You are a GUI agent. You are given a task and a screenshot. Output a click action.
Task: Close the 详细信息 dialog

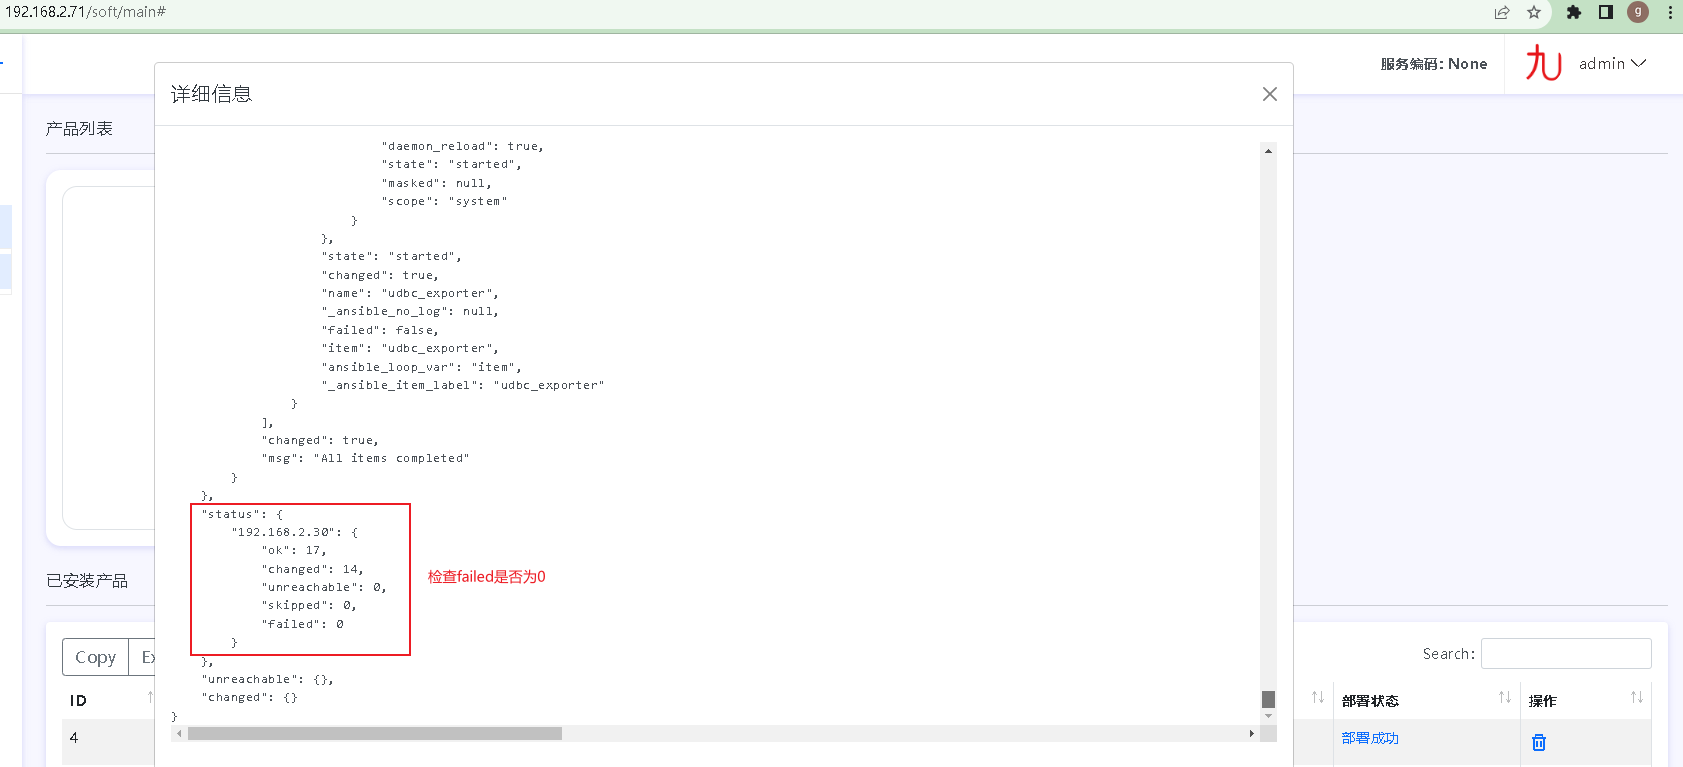(x=1269, y=94)
